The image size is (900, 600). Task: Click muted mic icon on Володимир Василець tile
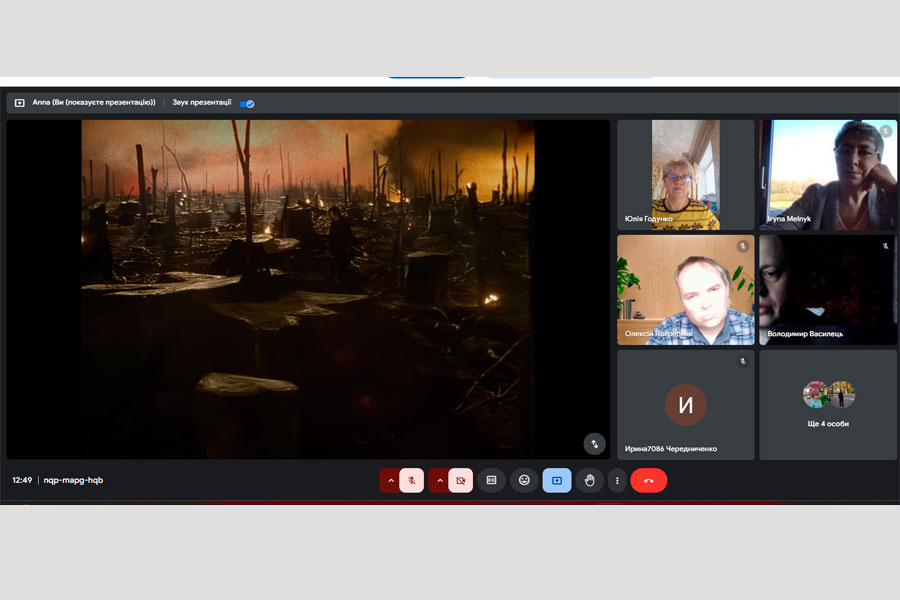point(886,246)
